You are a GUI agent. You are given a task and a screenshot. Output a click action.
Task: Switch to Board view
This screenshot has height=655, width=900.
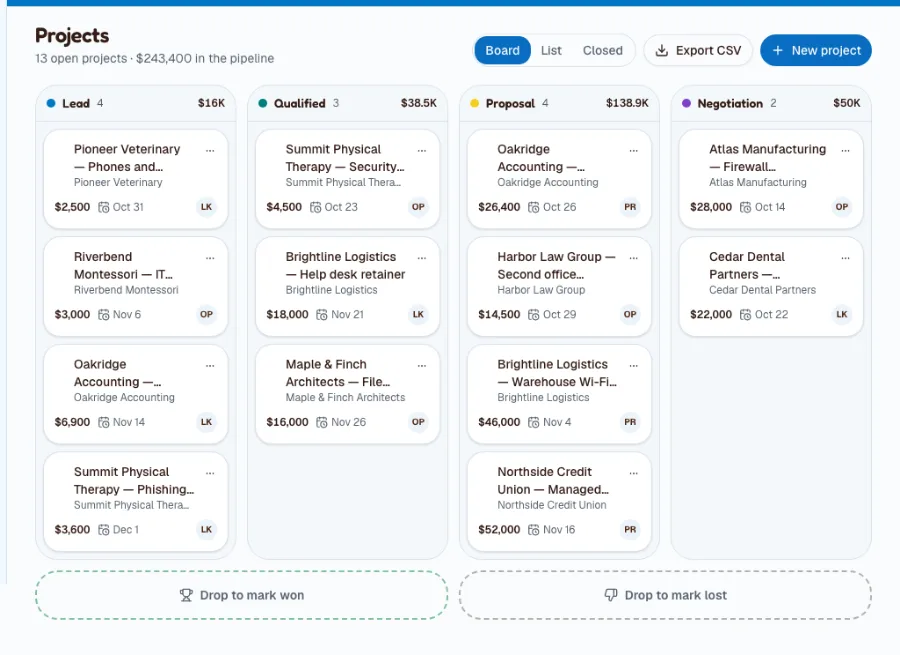pyautogui.click(x=502, y=51)
